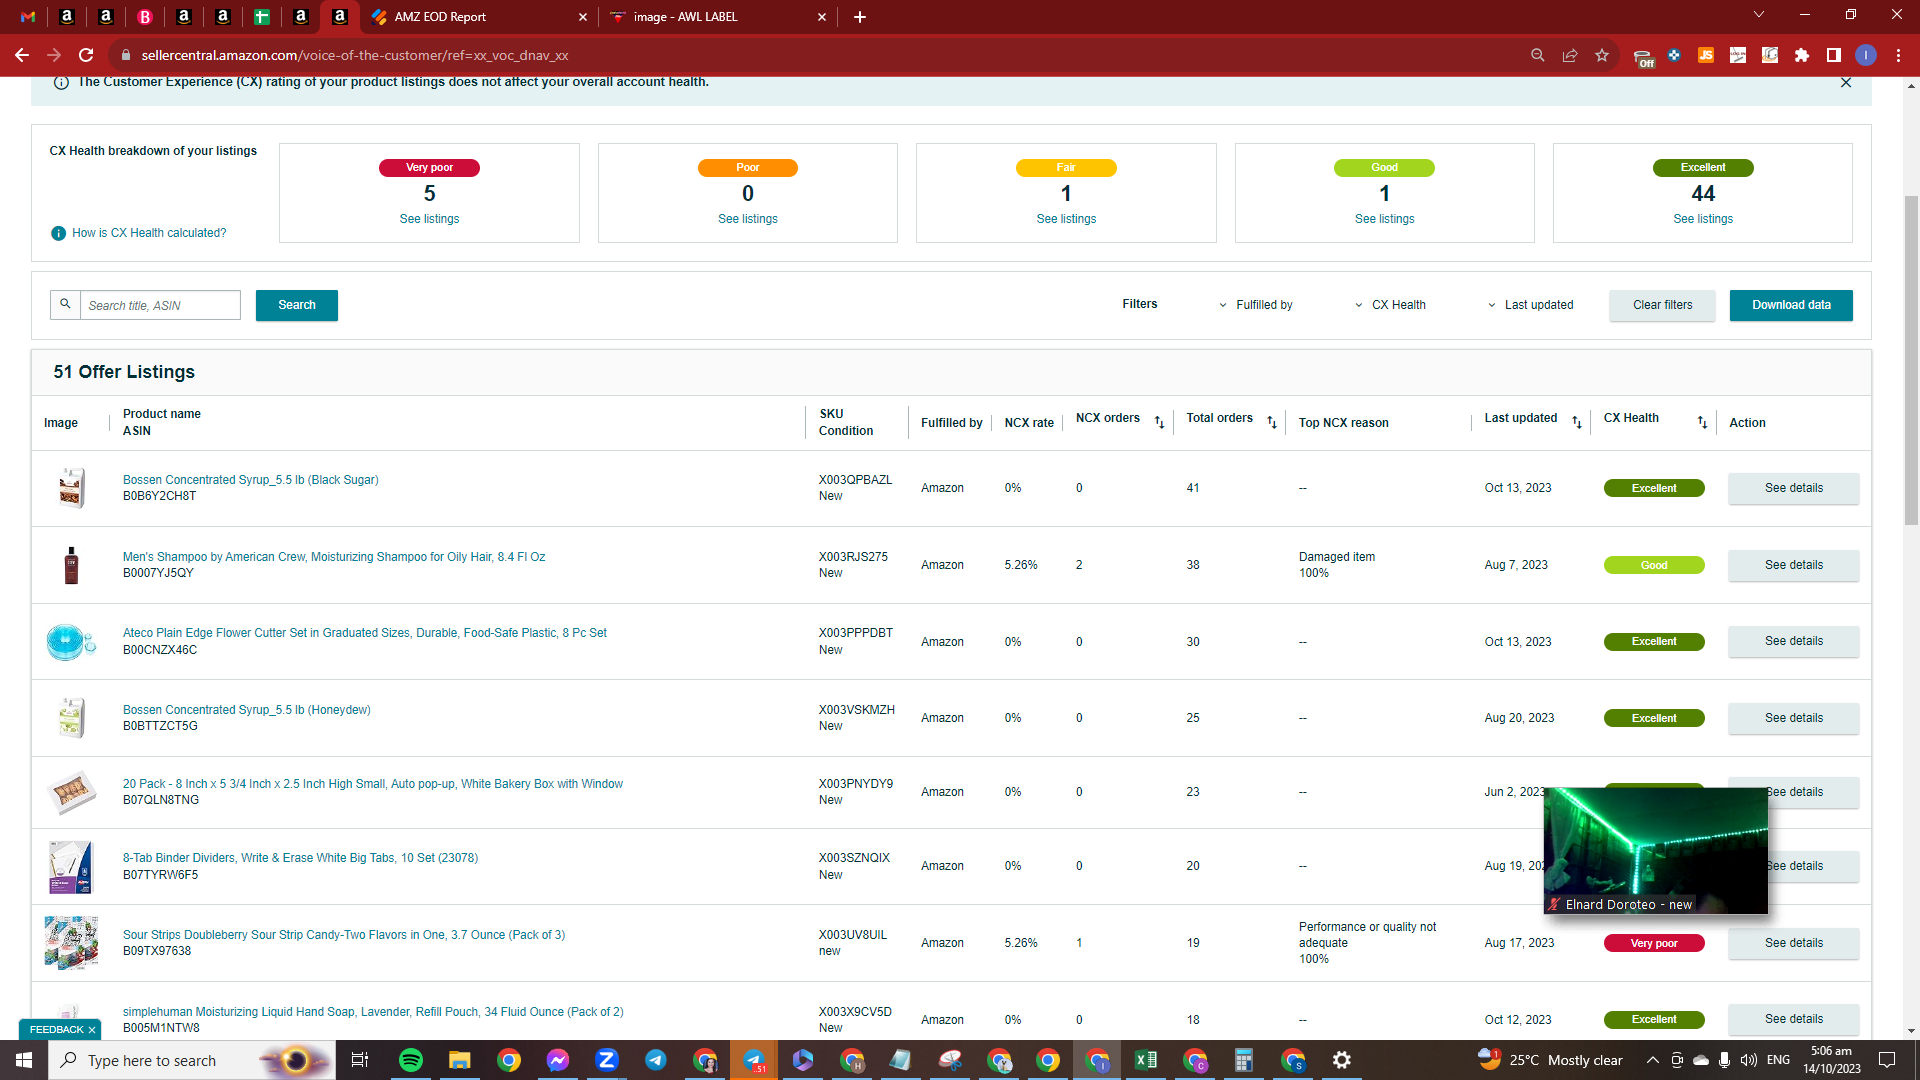
Task: Expand the Last updated filter dropdown
Action: pos(1530,305)
